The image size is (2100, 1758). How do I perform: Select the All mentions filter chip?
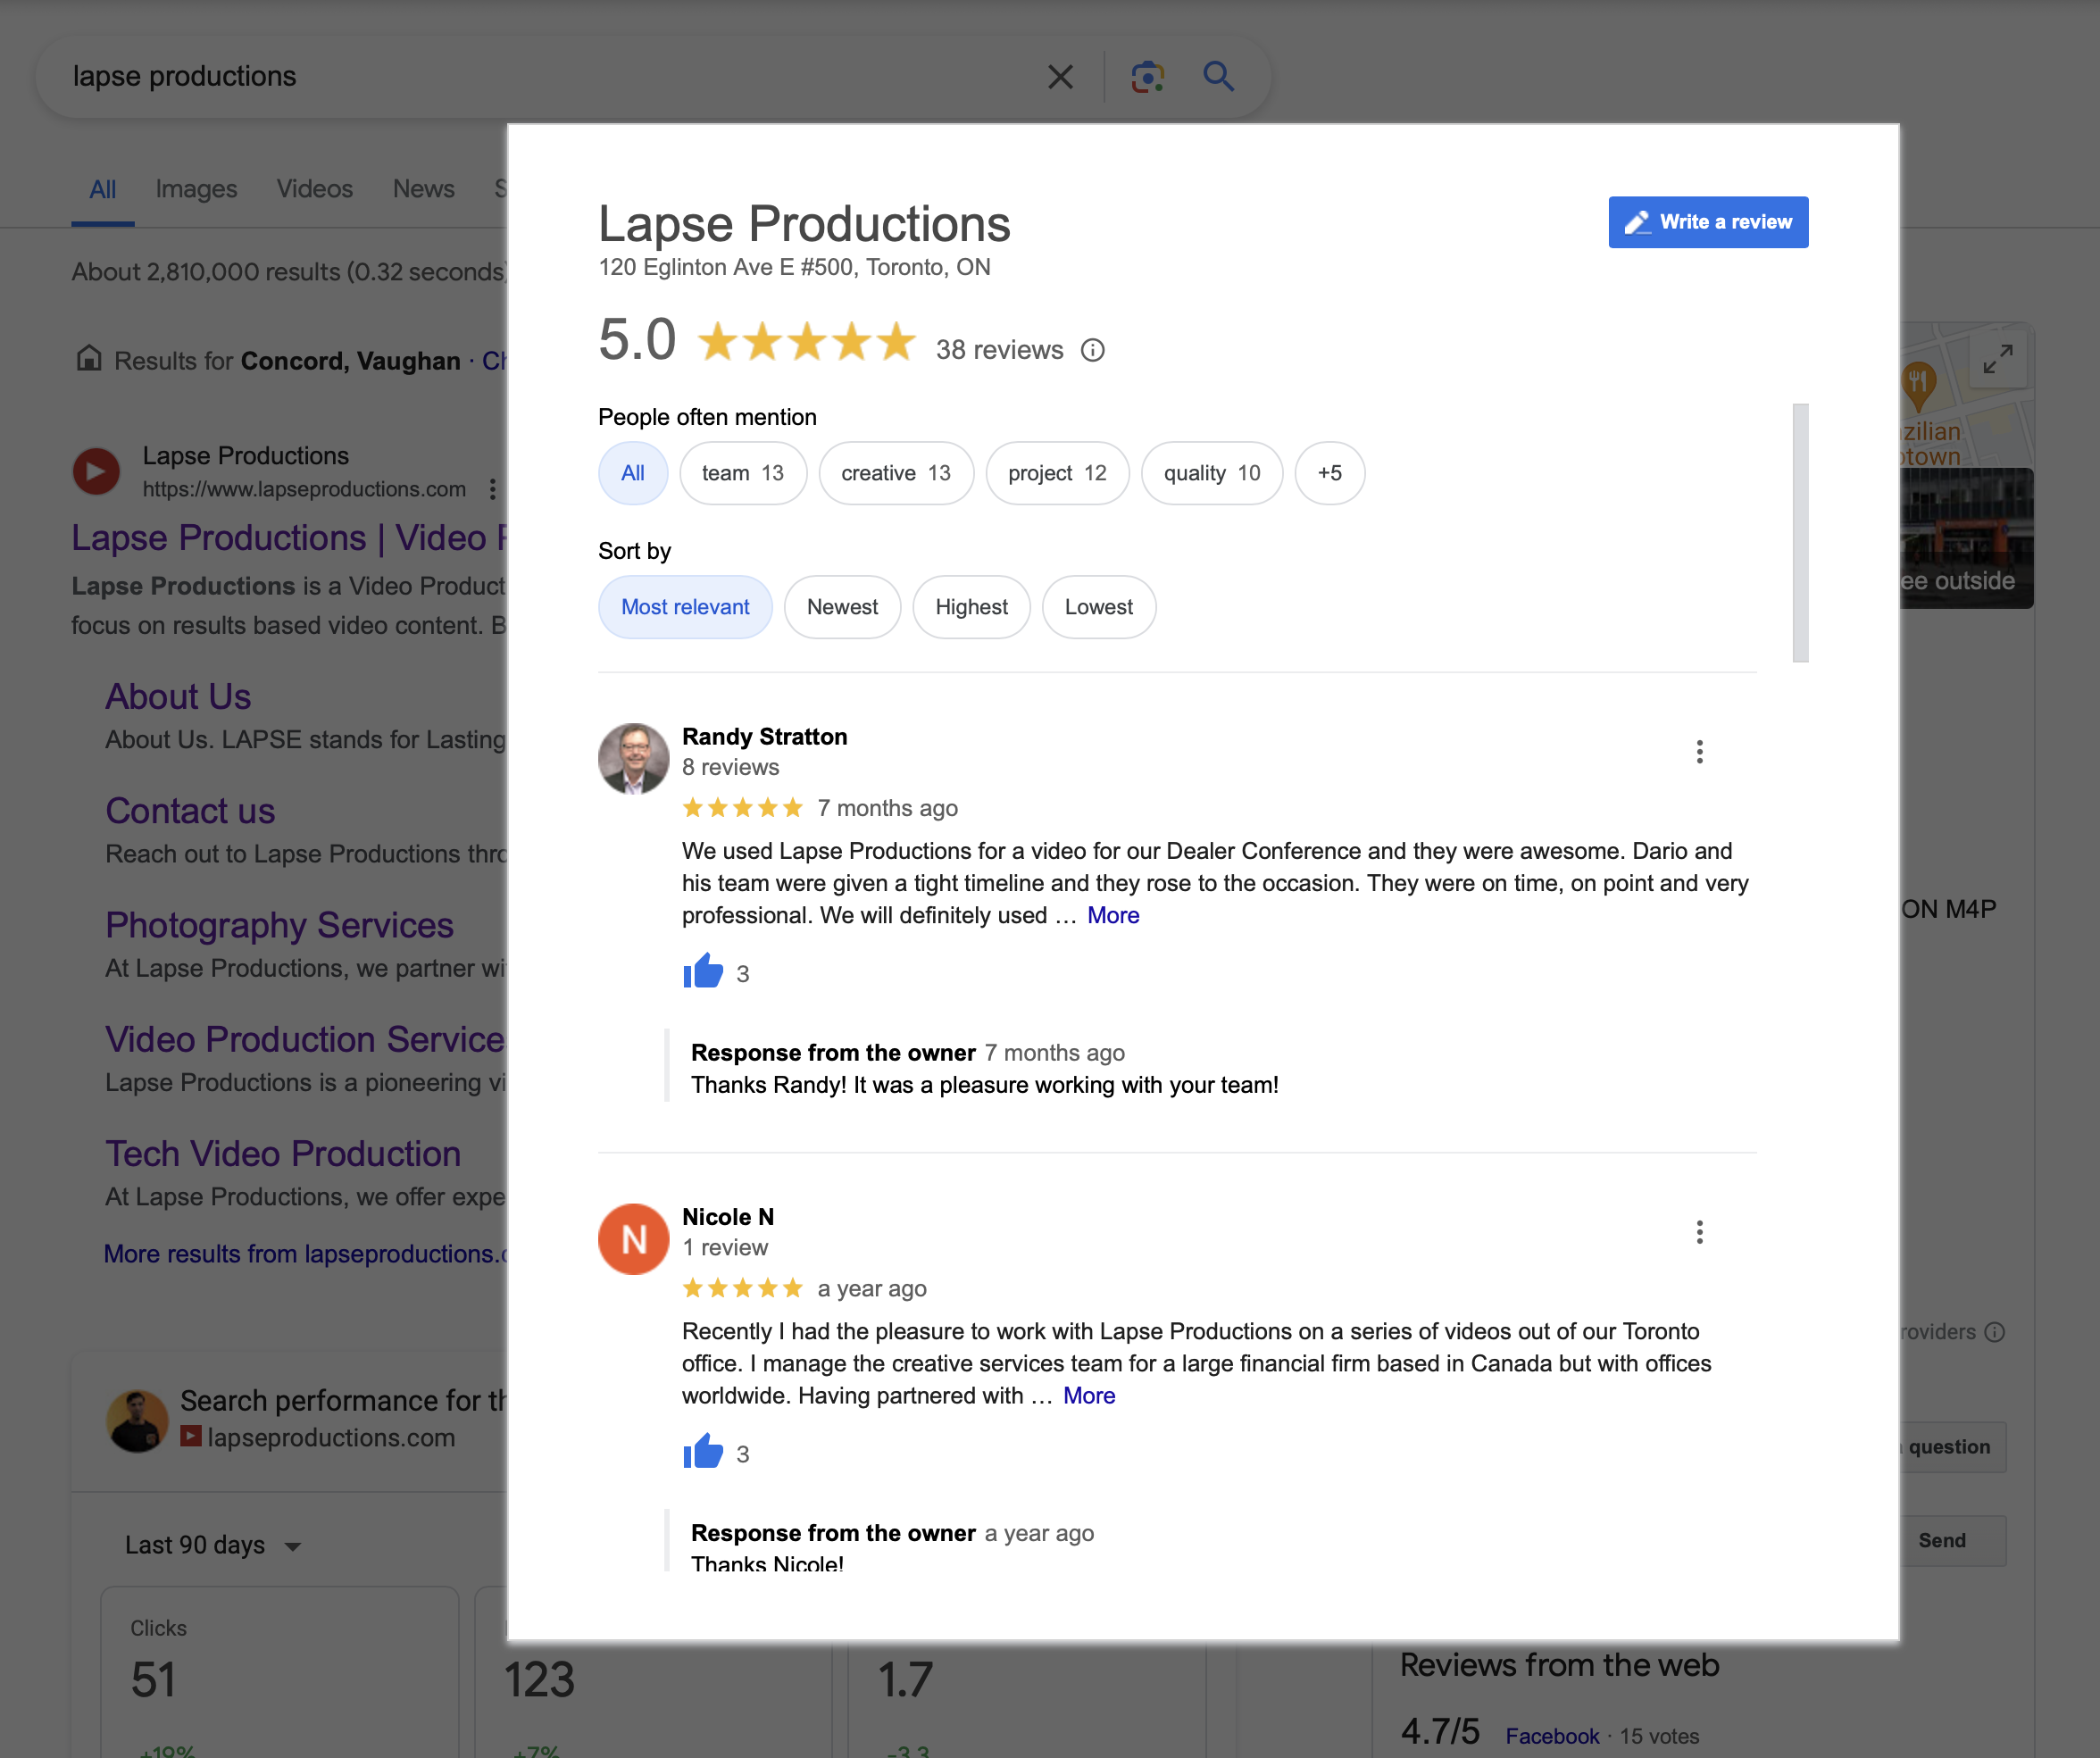tap(633, 473)
